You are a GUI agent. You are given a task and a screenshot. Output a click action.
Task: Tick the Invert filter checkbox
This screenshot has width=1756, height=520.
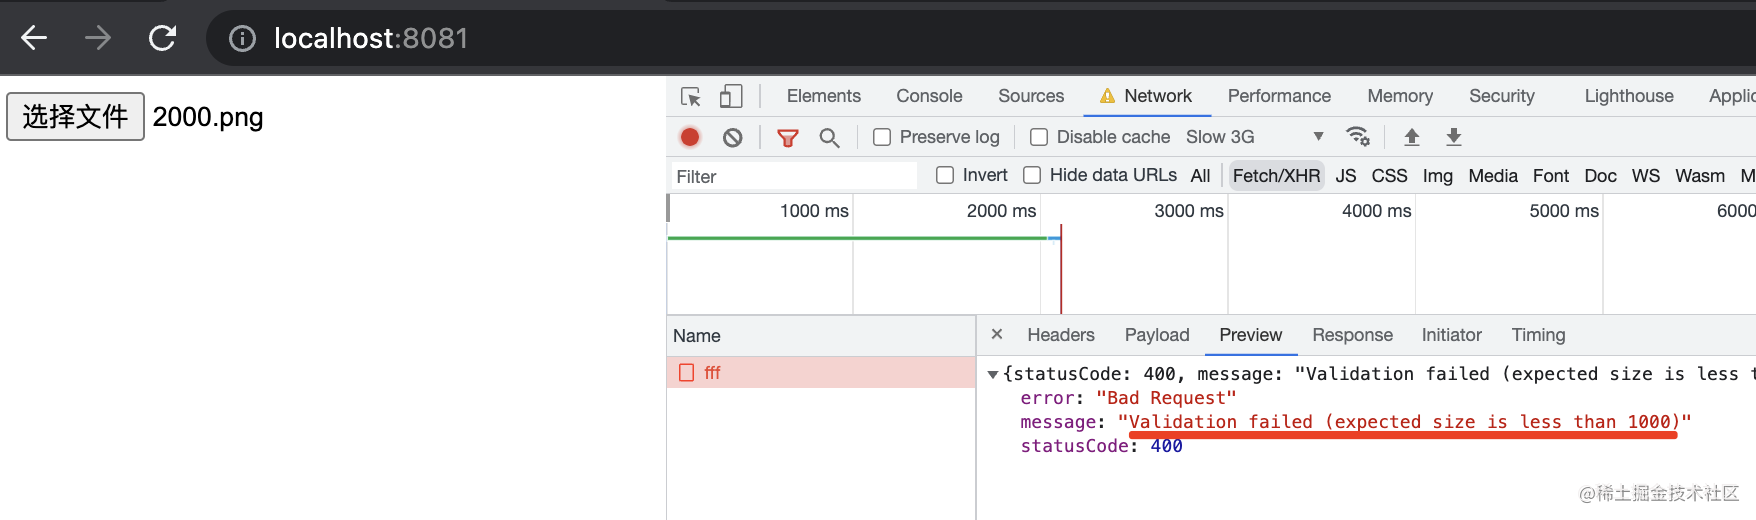(x=945, y=175)
